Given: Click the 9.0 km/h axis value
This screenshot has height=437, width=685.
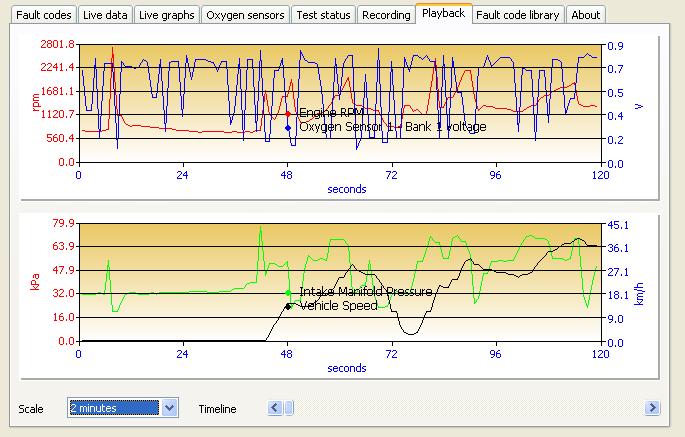Looking at the screenshot, I should coord(615,319).
